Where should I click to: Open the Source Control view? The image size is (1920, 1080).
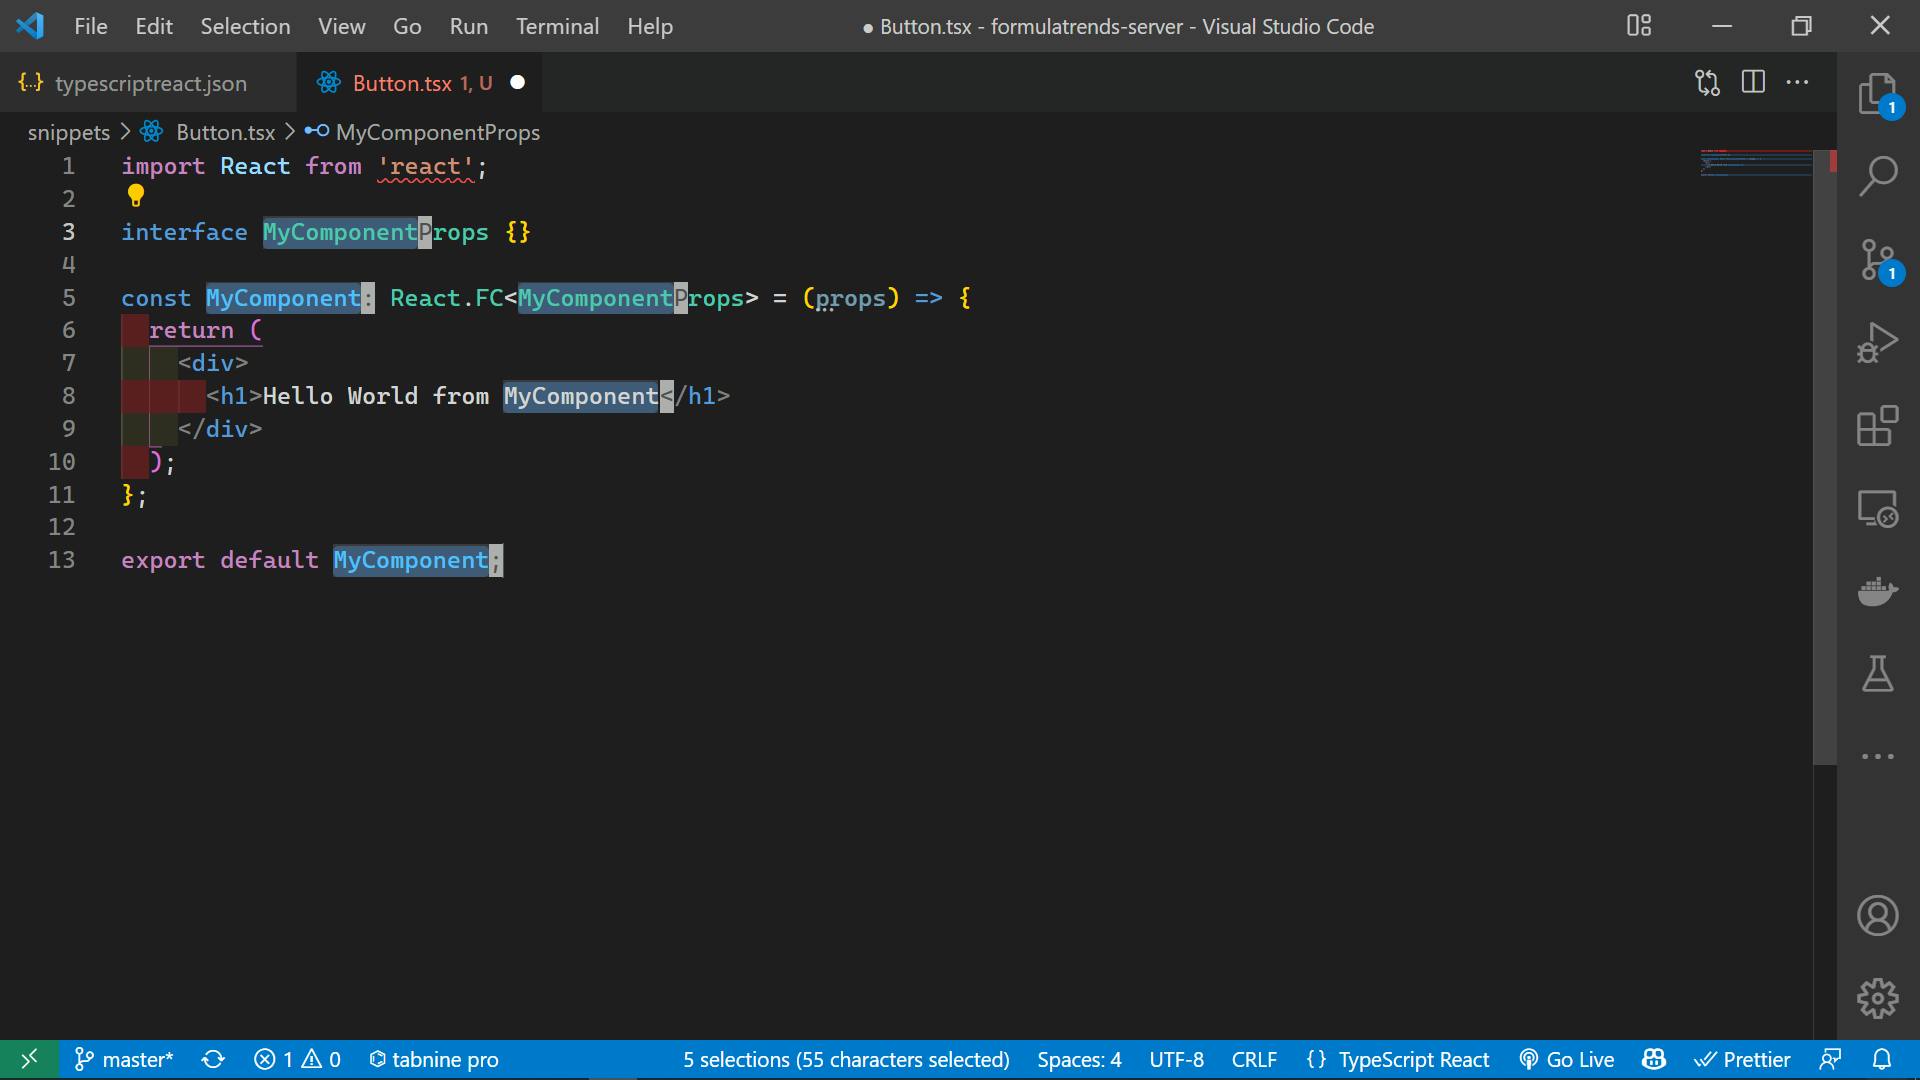tap(1878, 260)
